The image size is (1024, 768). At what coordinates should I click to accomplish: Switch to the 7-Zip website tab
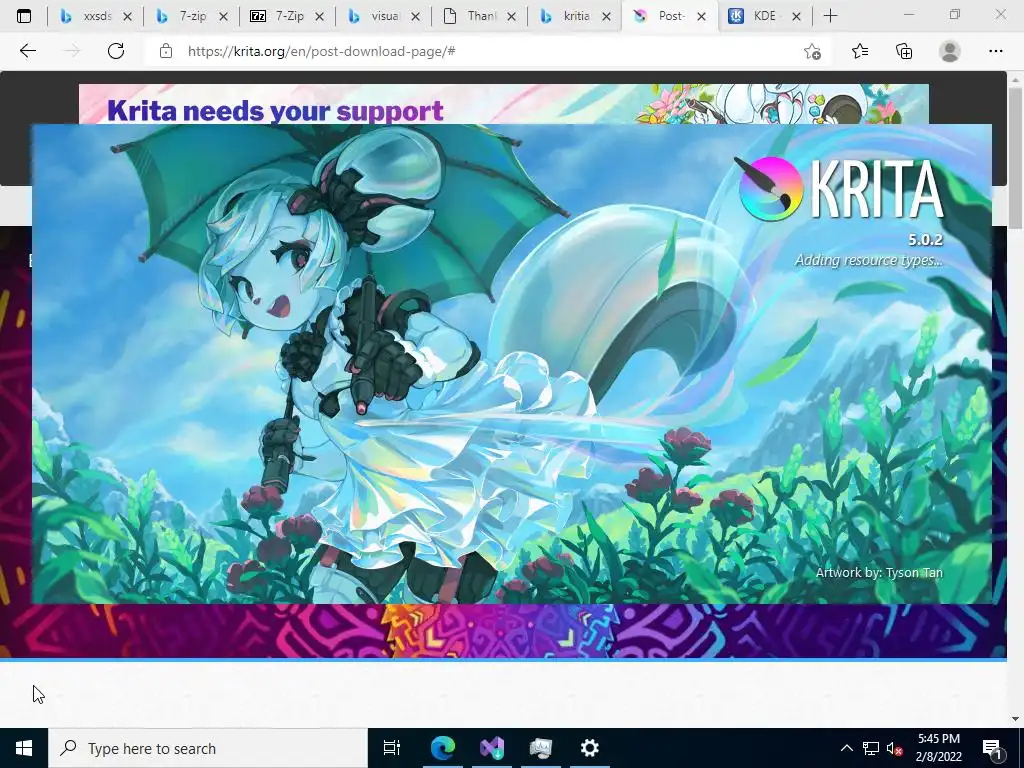click(288, 16)
